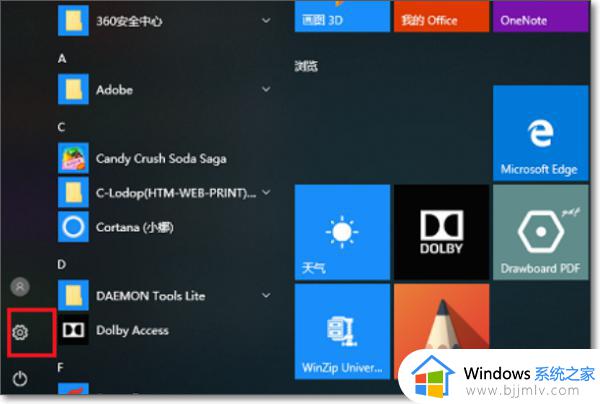Open the Microsoft Edge tile
This screenshot has width=600, height=404.
(x=540, y=133)
